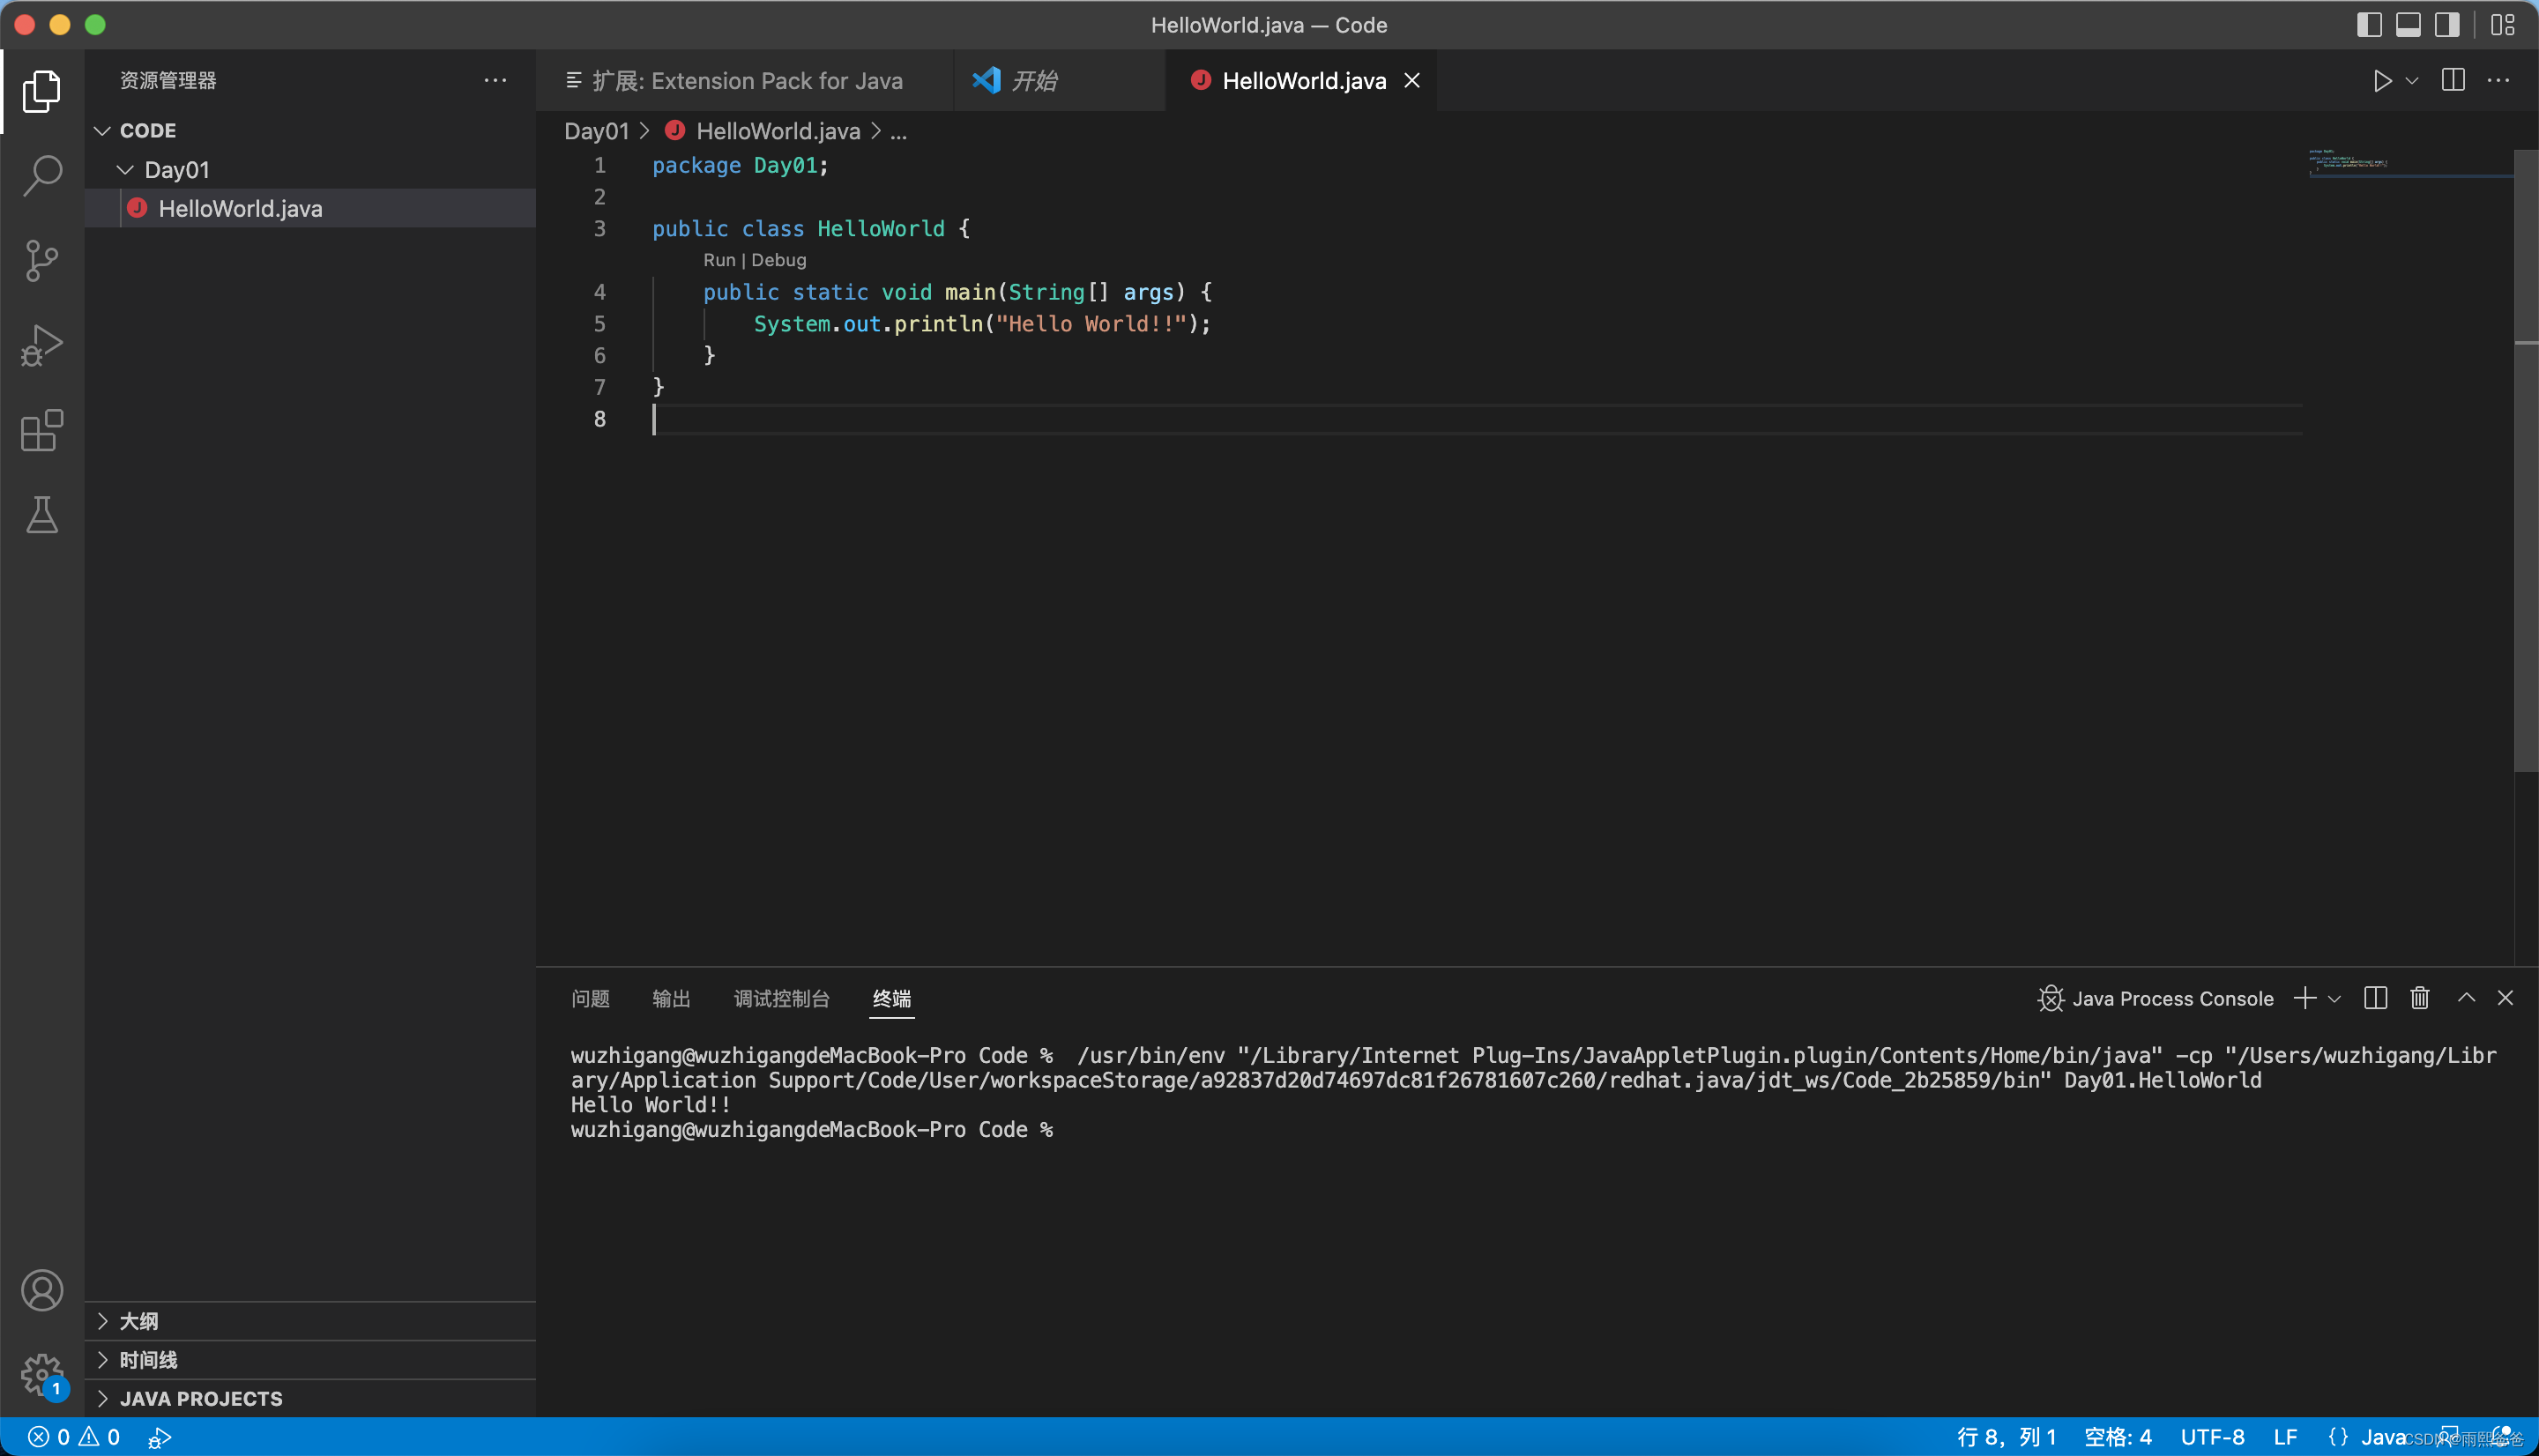Screen dimensions: 2539x1456
Task: Click the editor vertical scrollbar
Action: pos(2526,460)
